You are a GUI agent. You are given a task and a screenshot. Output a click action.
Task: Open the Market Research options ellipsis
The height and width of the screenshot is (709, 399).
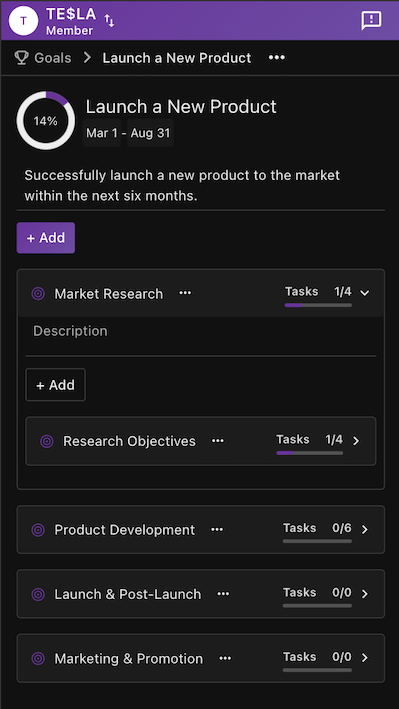[185, 293]
